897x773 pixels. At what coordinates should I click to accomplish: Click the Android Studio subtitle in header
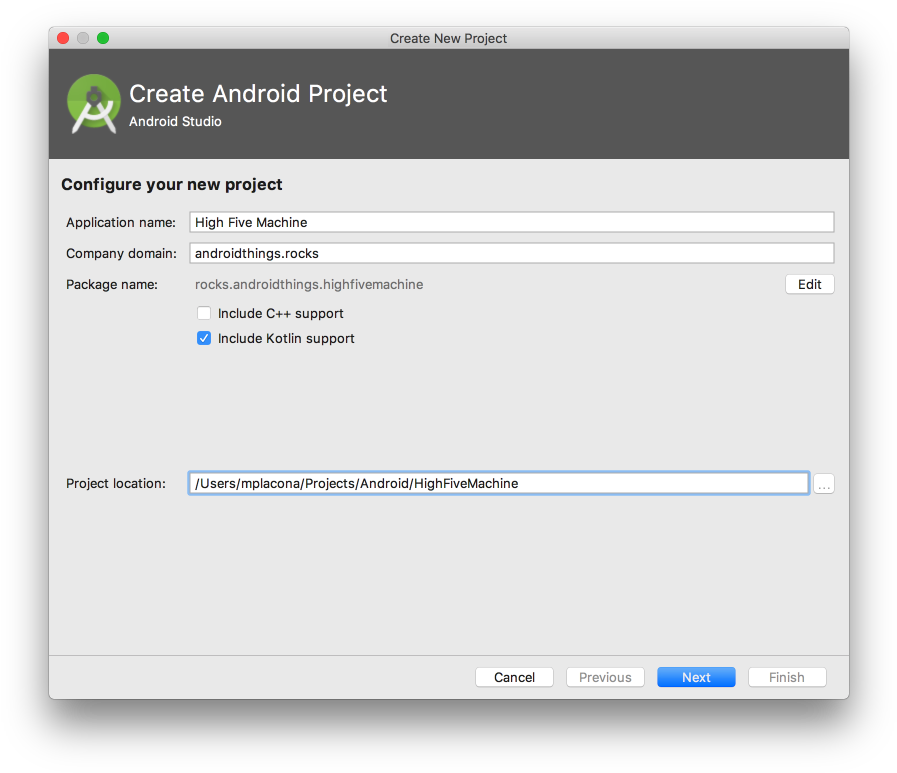point(175,122)
